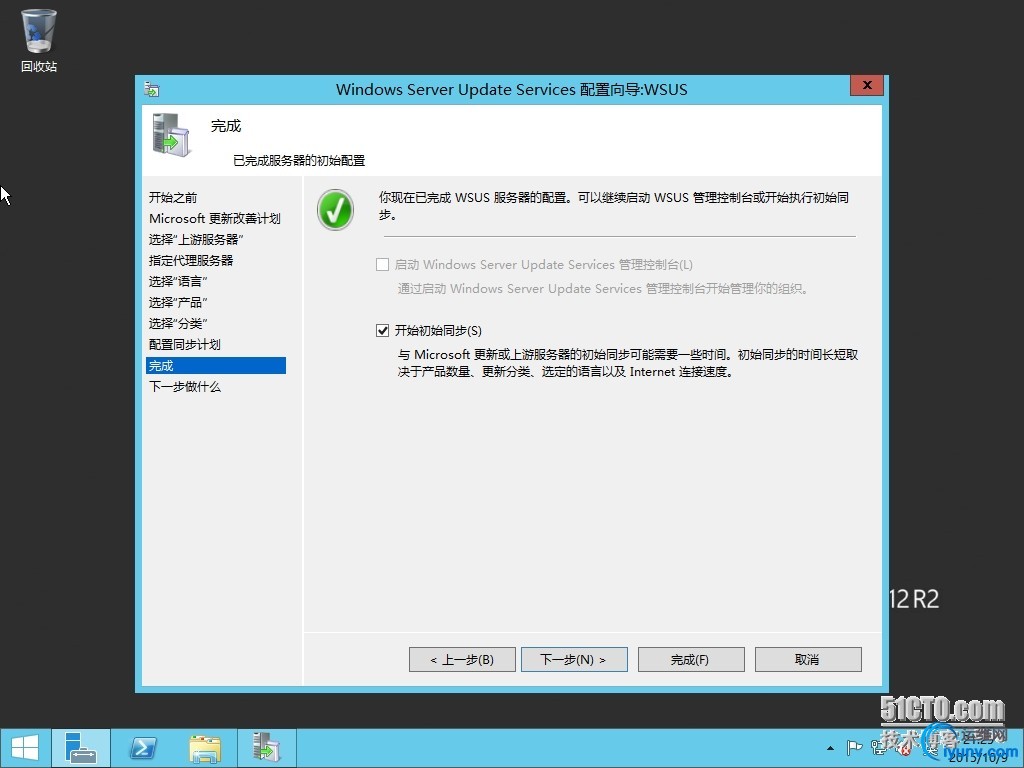Click the Action Center flag tray icon
The image size is (1024, 768).
click(x=854, y=748)
